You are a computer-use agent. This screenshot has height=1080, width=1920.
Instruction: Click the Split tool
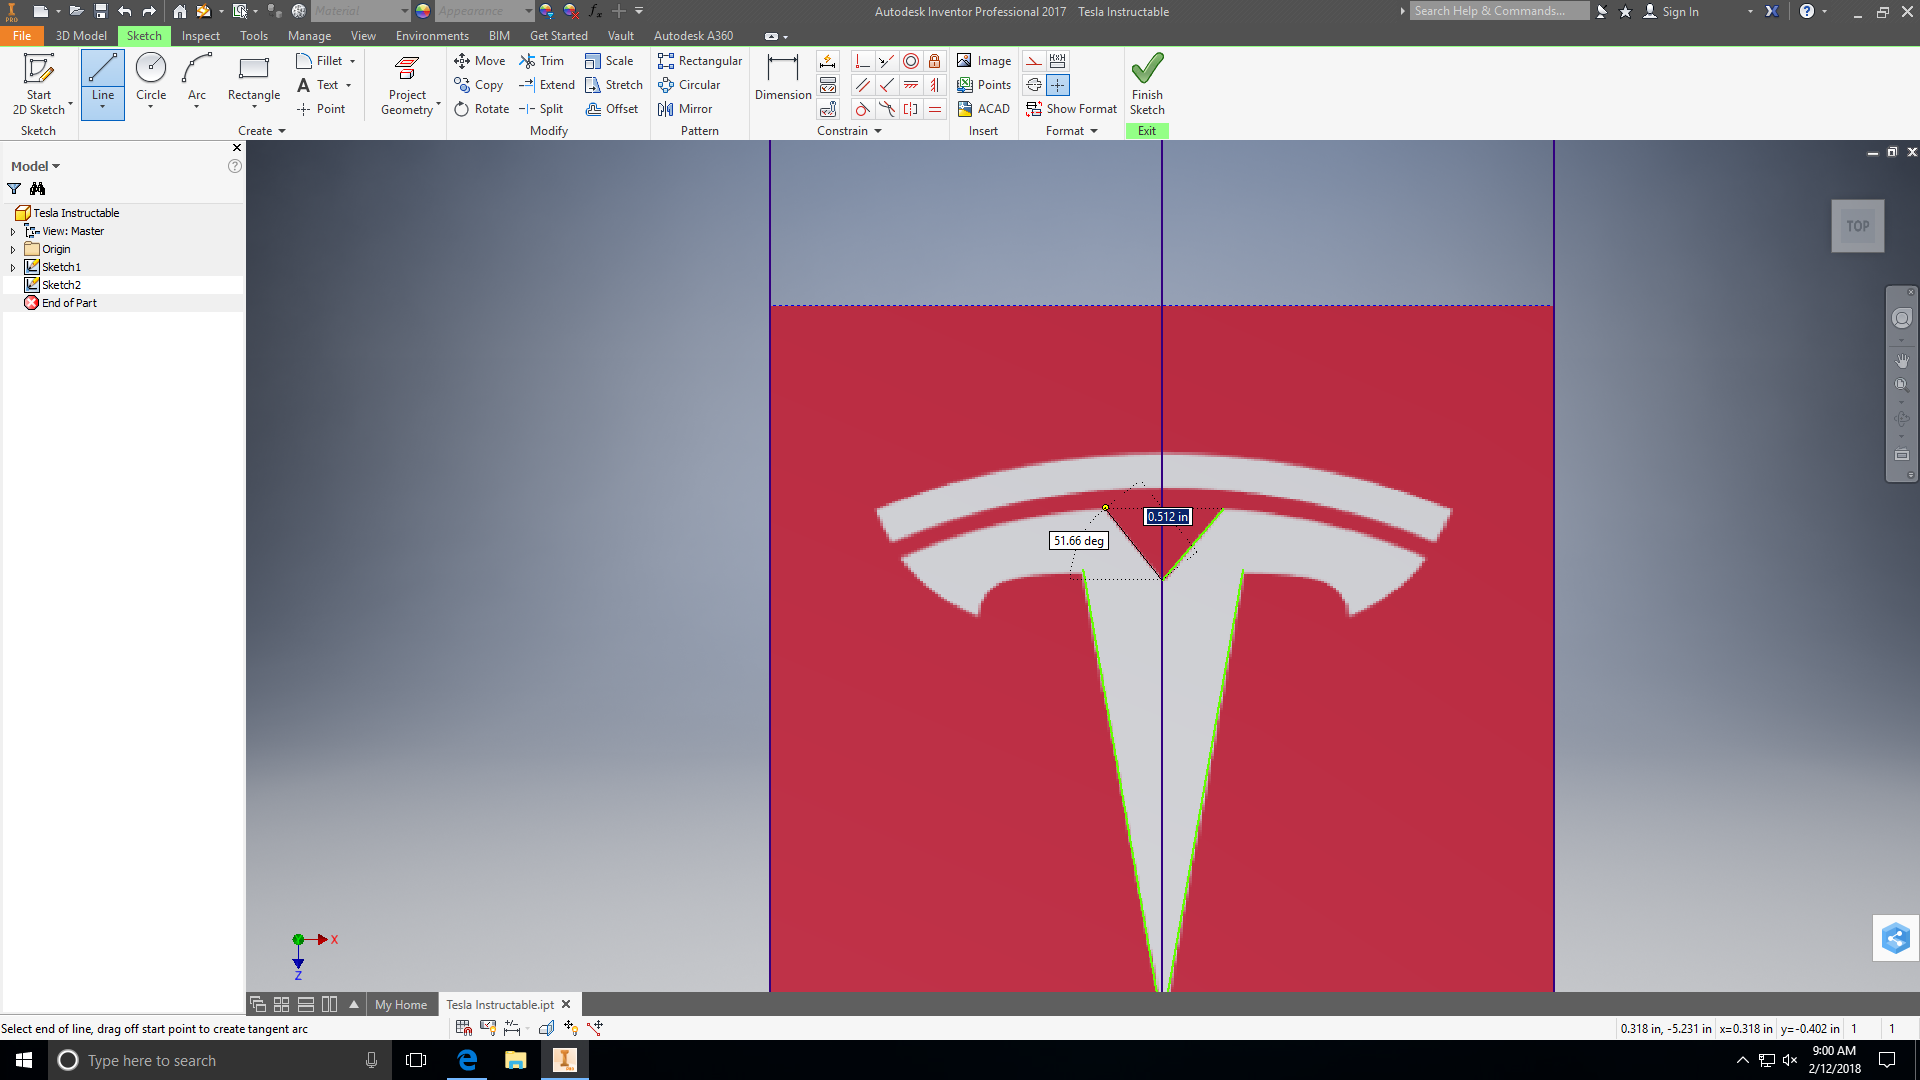[541, 109]
